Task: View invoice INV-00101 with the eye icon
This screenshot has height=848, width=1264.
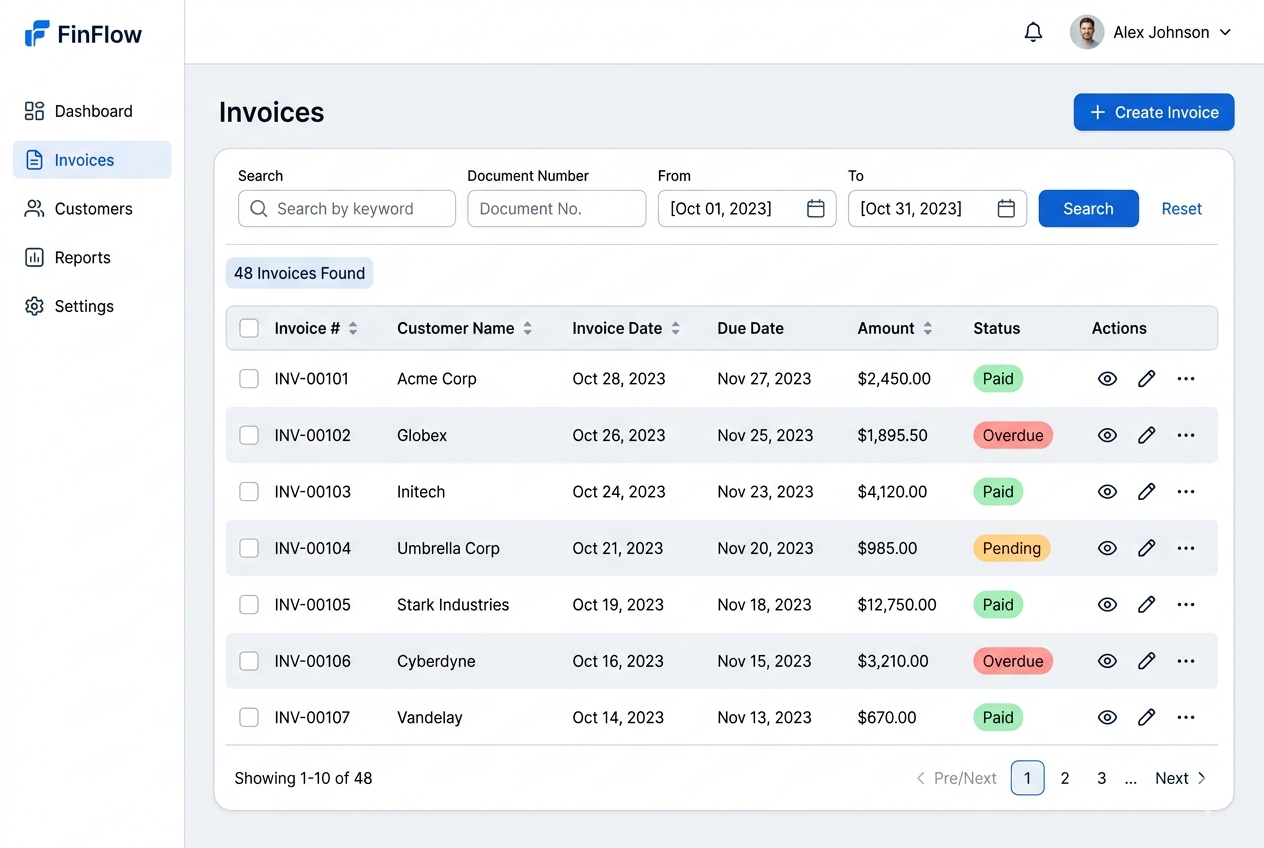Action: pyautogui.click(x=1107, y=379)
